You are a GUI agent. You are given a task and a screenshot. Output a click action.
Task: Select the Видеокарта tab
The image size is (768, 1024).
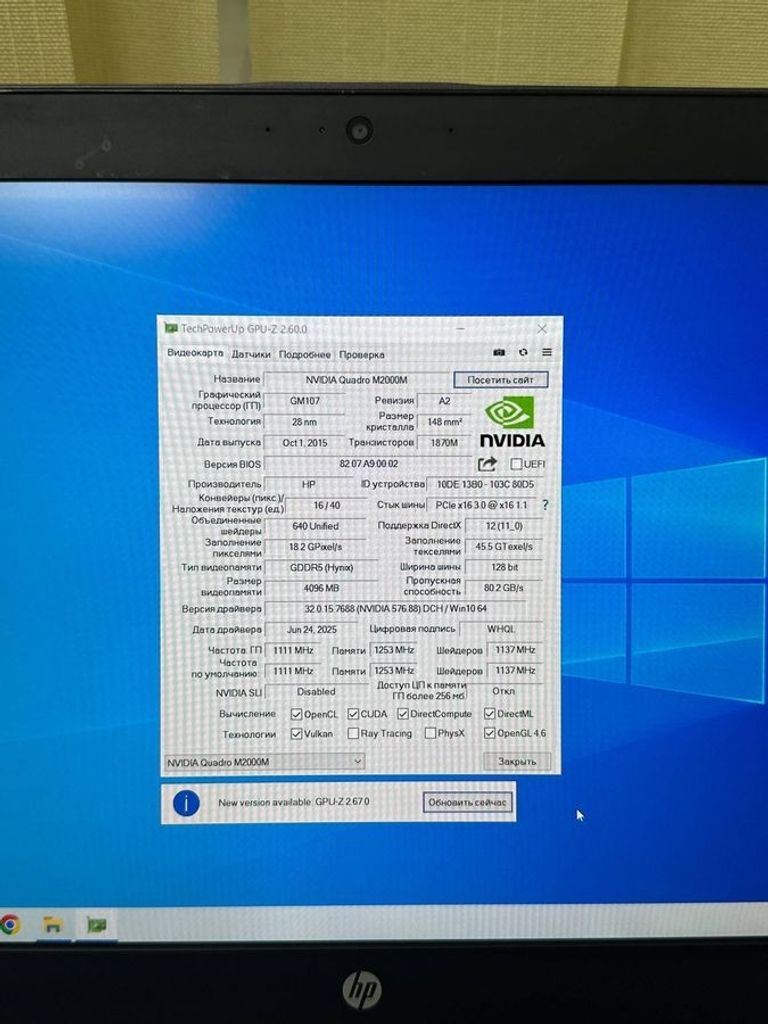click(x=195, y=353)
